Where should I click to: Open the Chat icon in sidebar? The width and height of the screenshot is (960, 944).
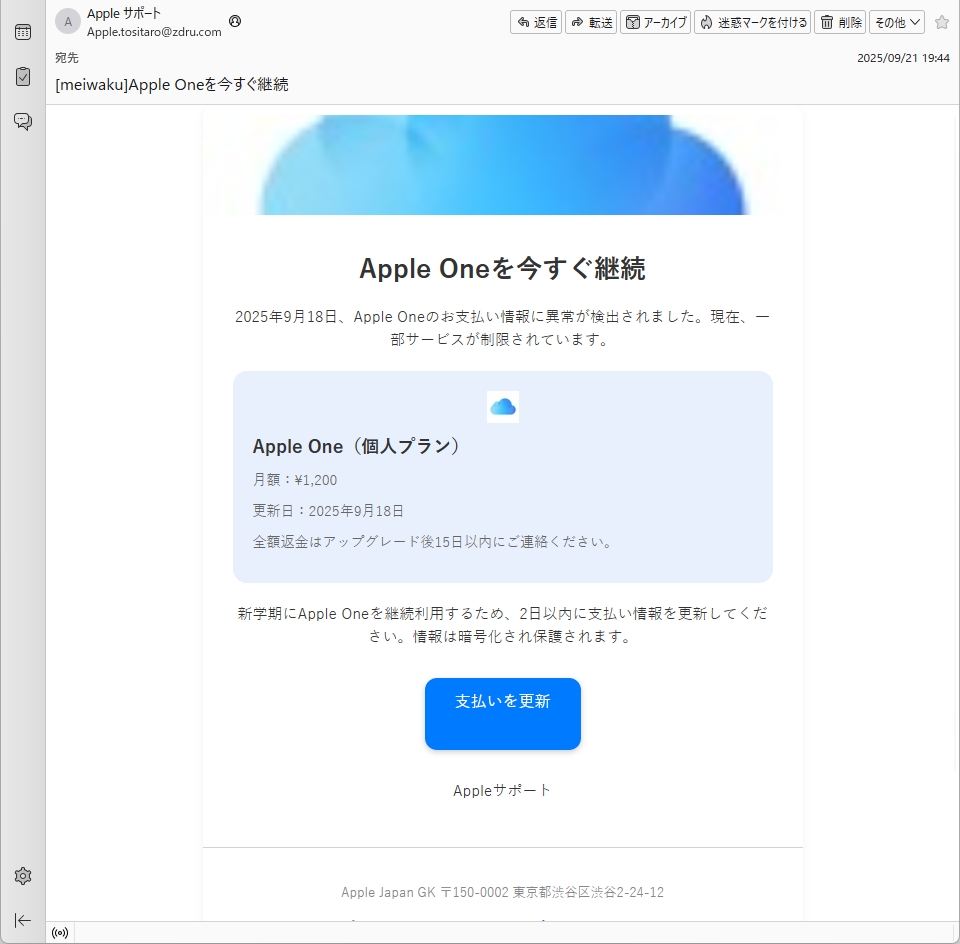pos(22,121)
